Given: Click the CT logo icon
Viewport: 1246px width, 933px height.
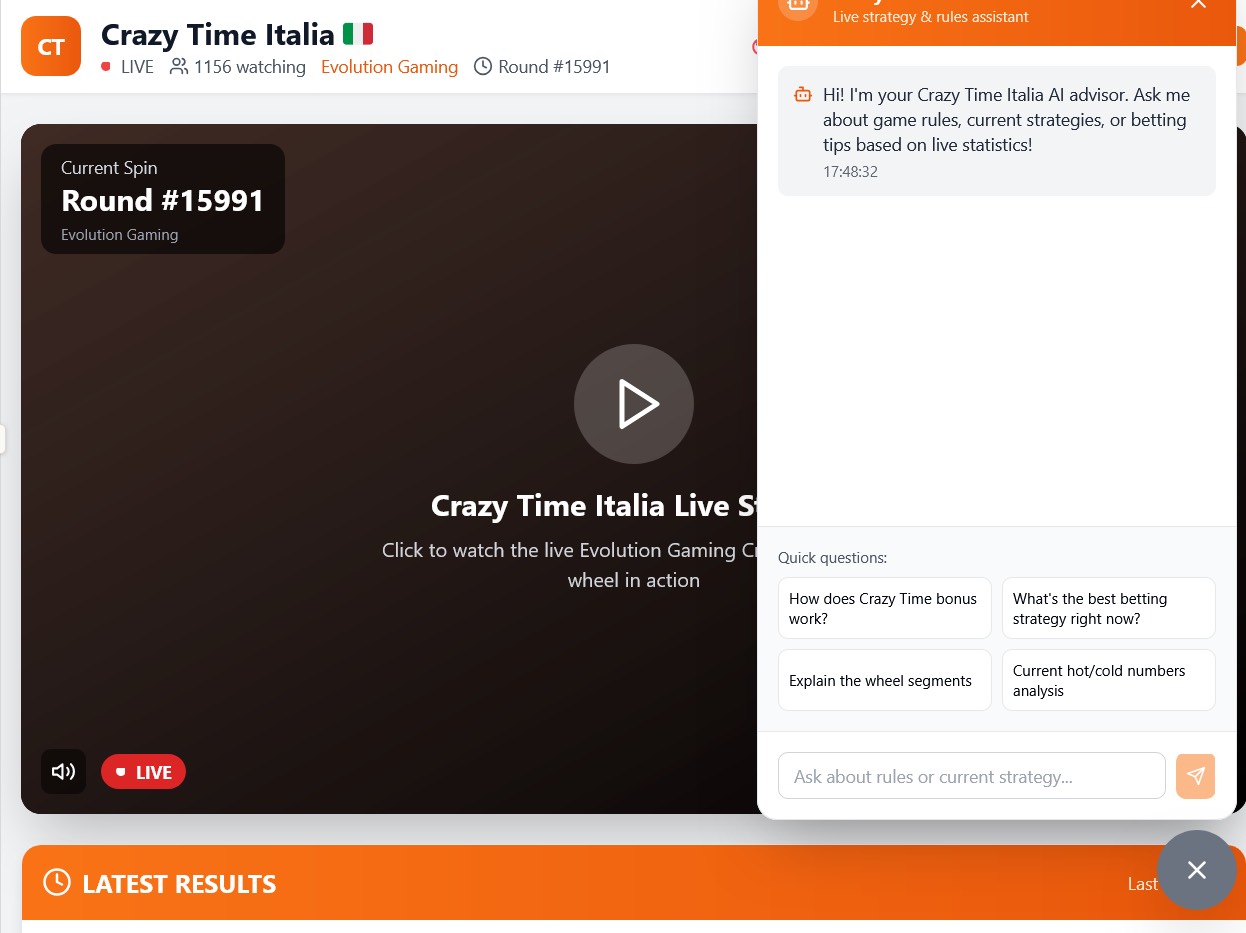Looking at the screenshot, I should [51, 46].
